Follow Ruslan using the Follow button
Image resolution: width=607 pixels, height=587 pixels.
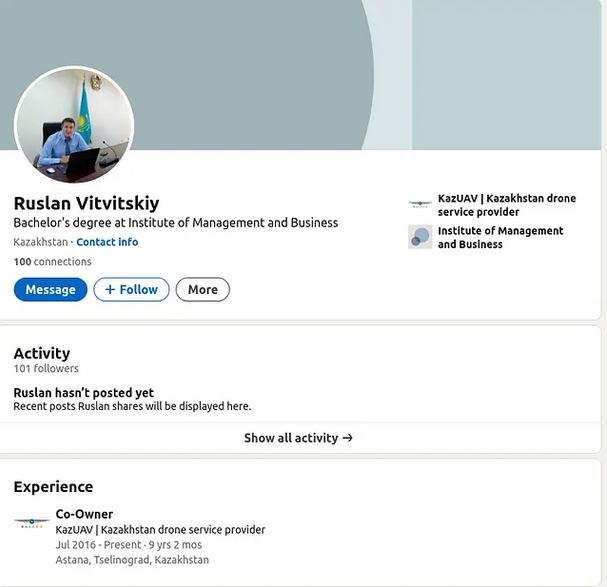tap(131, 290)
